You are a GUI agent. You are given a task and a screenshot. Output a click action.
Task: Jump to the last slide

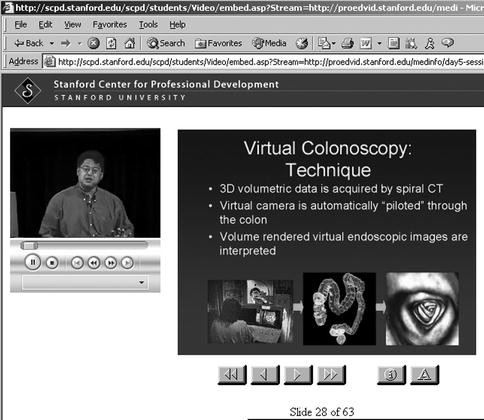[331, 375]
